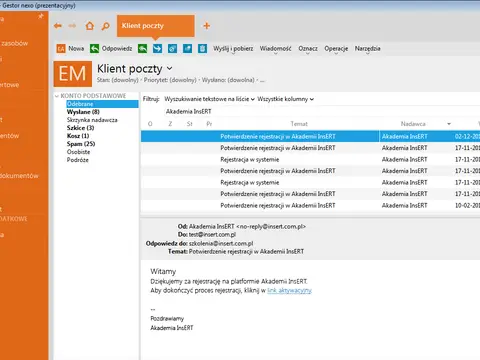Open the Wiadomość menu

pyautogui.click(x=275, y=49)
